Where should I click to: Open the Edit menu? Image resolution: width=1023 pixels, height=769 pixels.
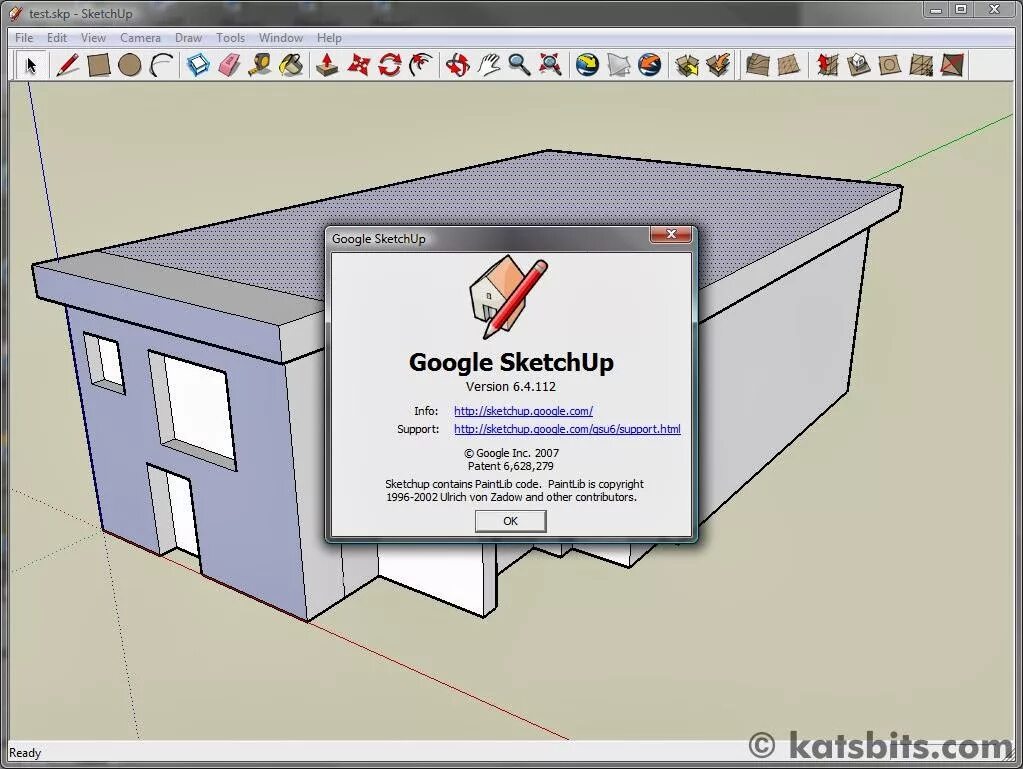click(x=57, y=38)
